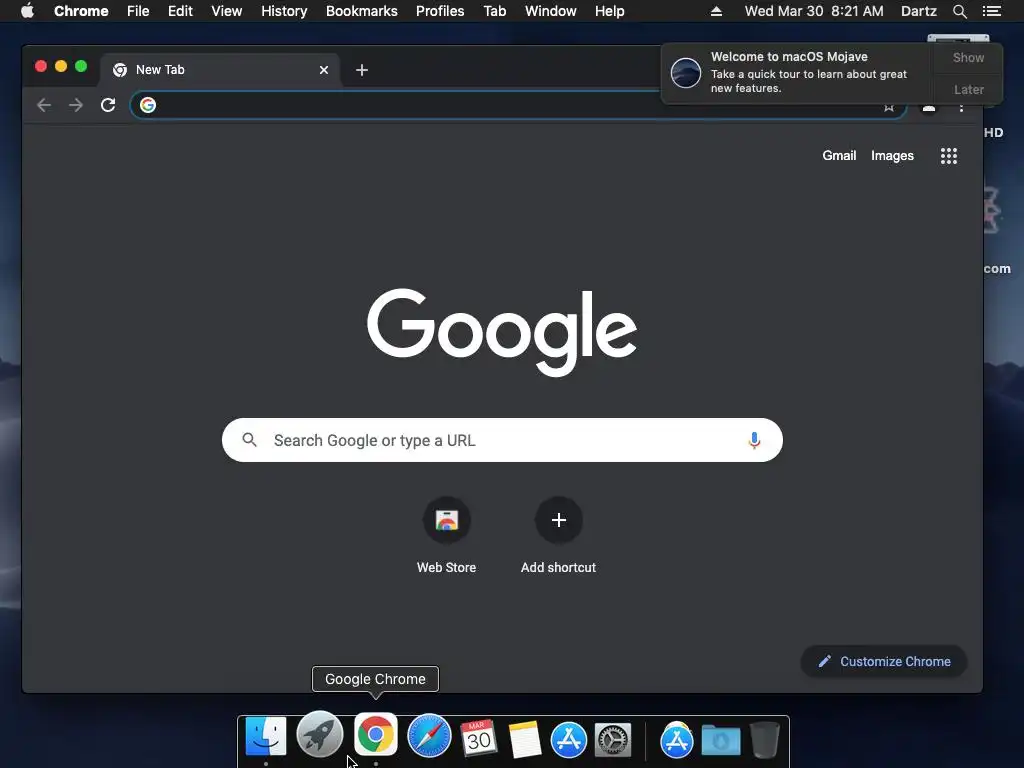Open Finder from the Dock

[x=266, y=737]
